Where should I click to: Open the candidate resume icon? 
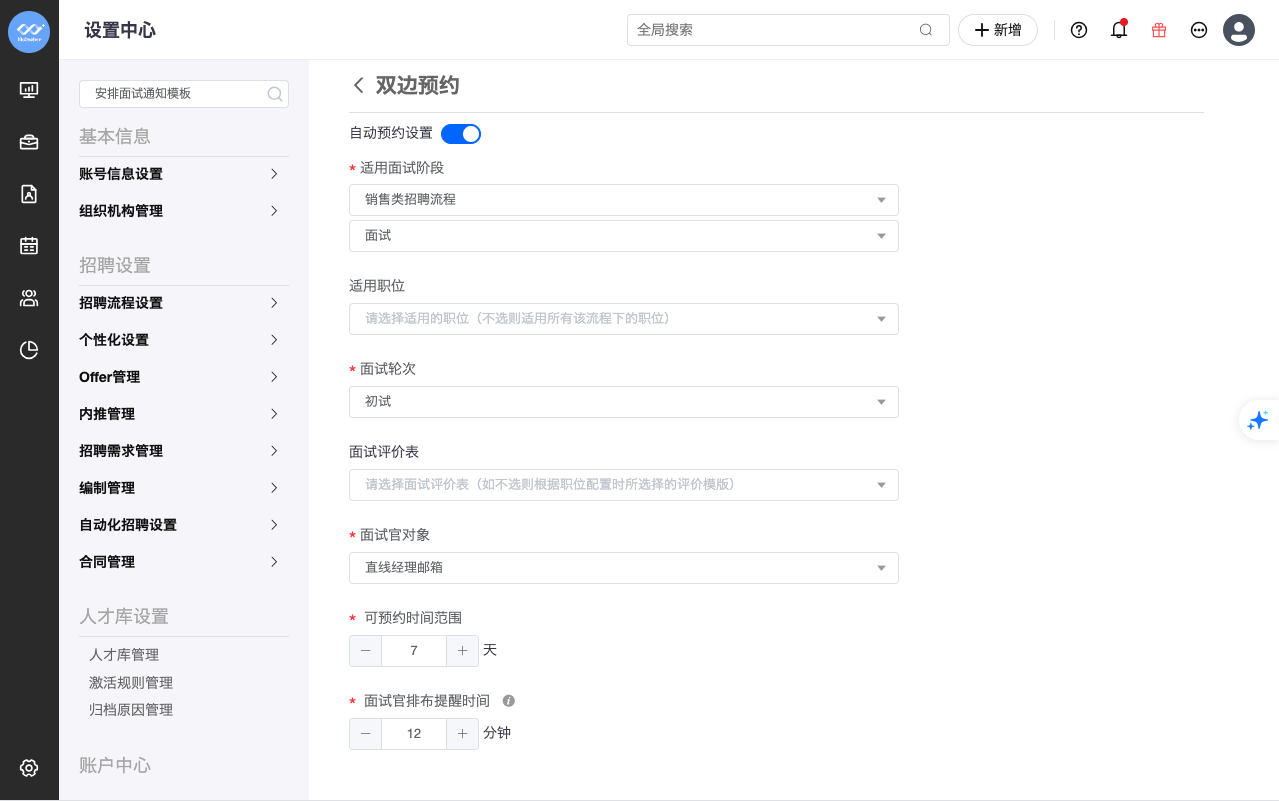click(29, 194)
